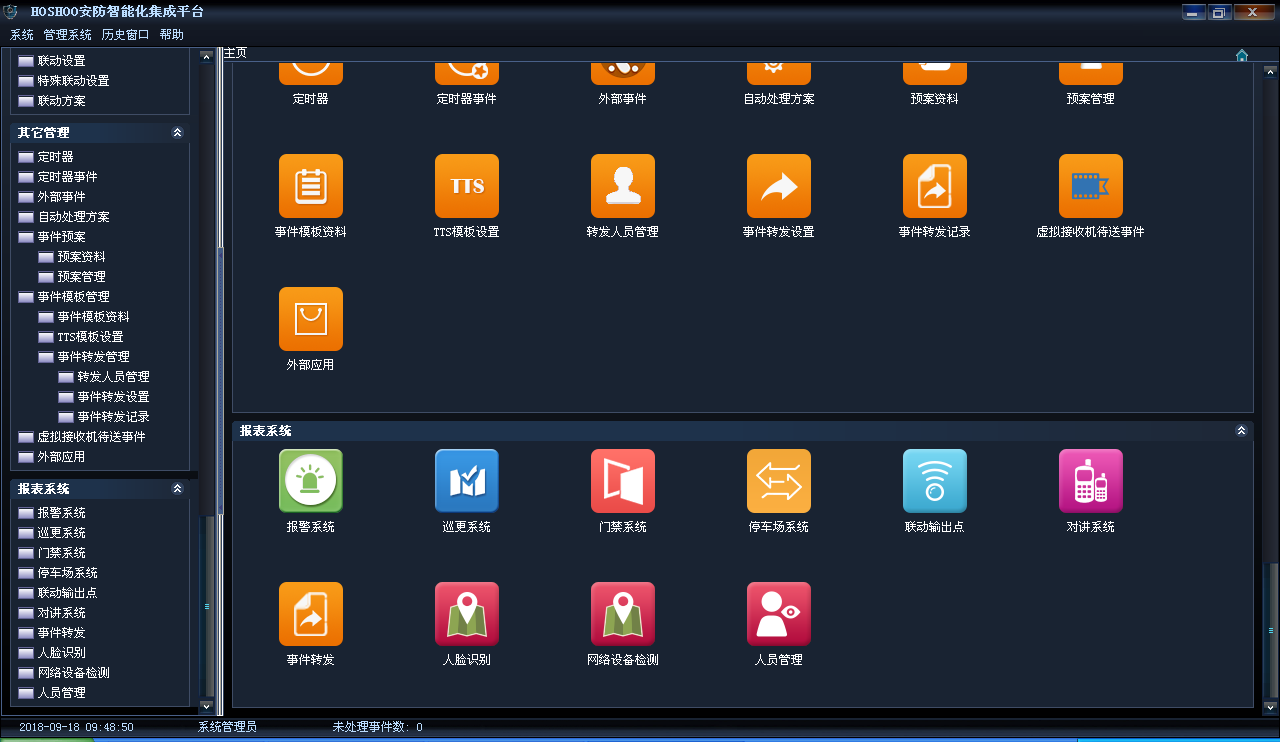Open the 历史窗口 menu
Screen dimensions: 1280x742
tap(125, 35)
